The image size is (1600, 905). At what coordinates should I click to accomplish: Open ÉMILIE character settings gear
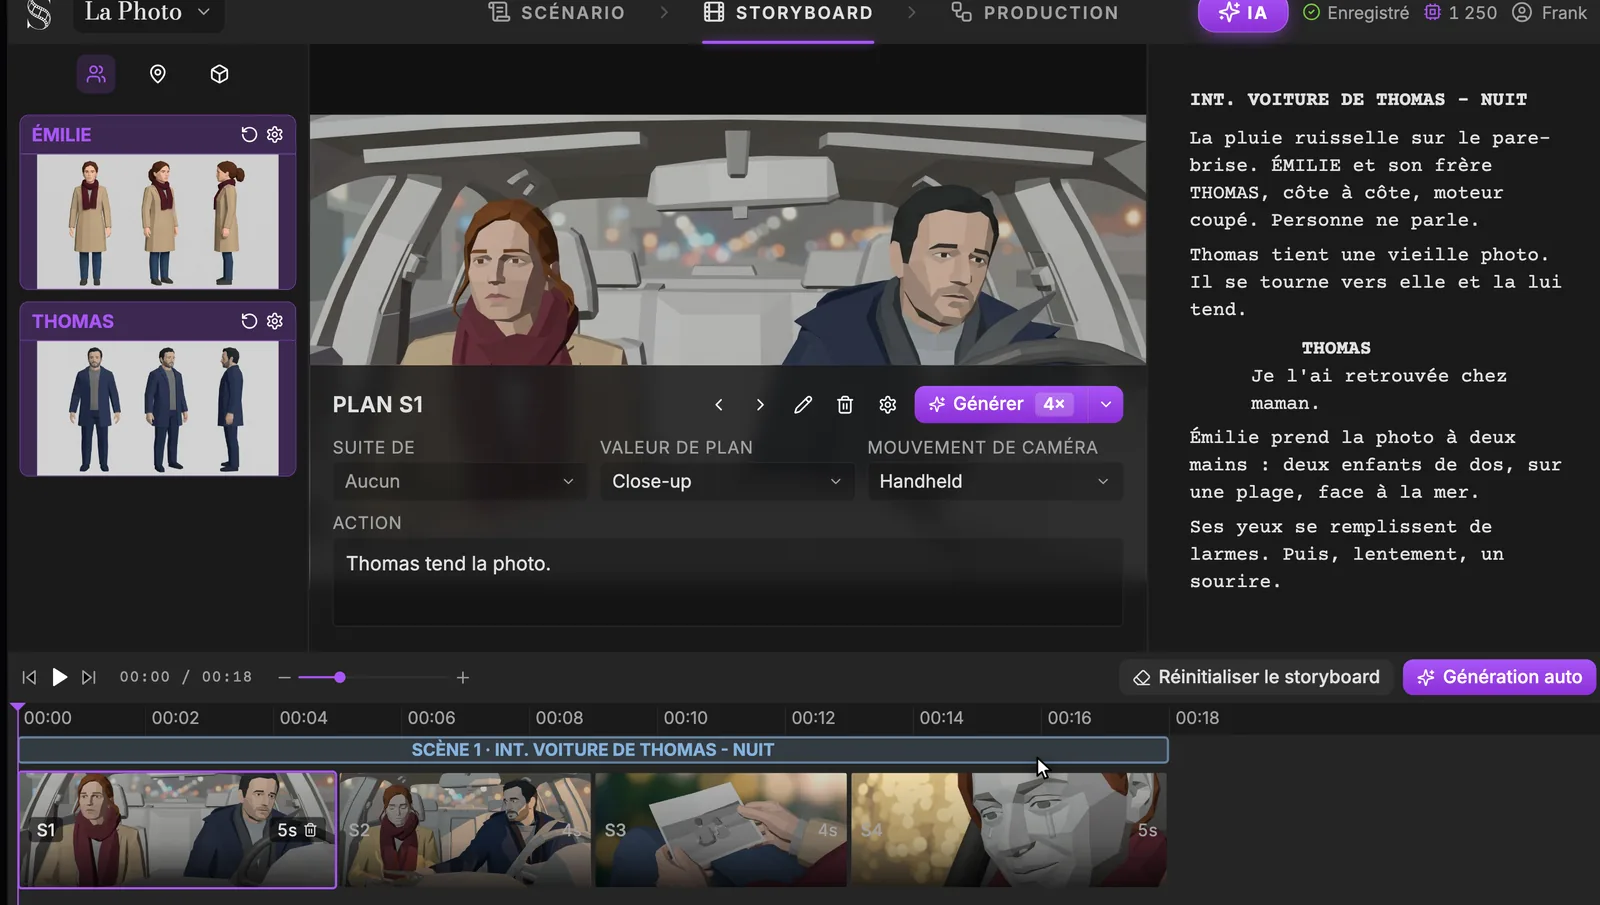275,134
